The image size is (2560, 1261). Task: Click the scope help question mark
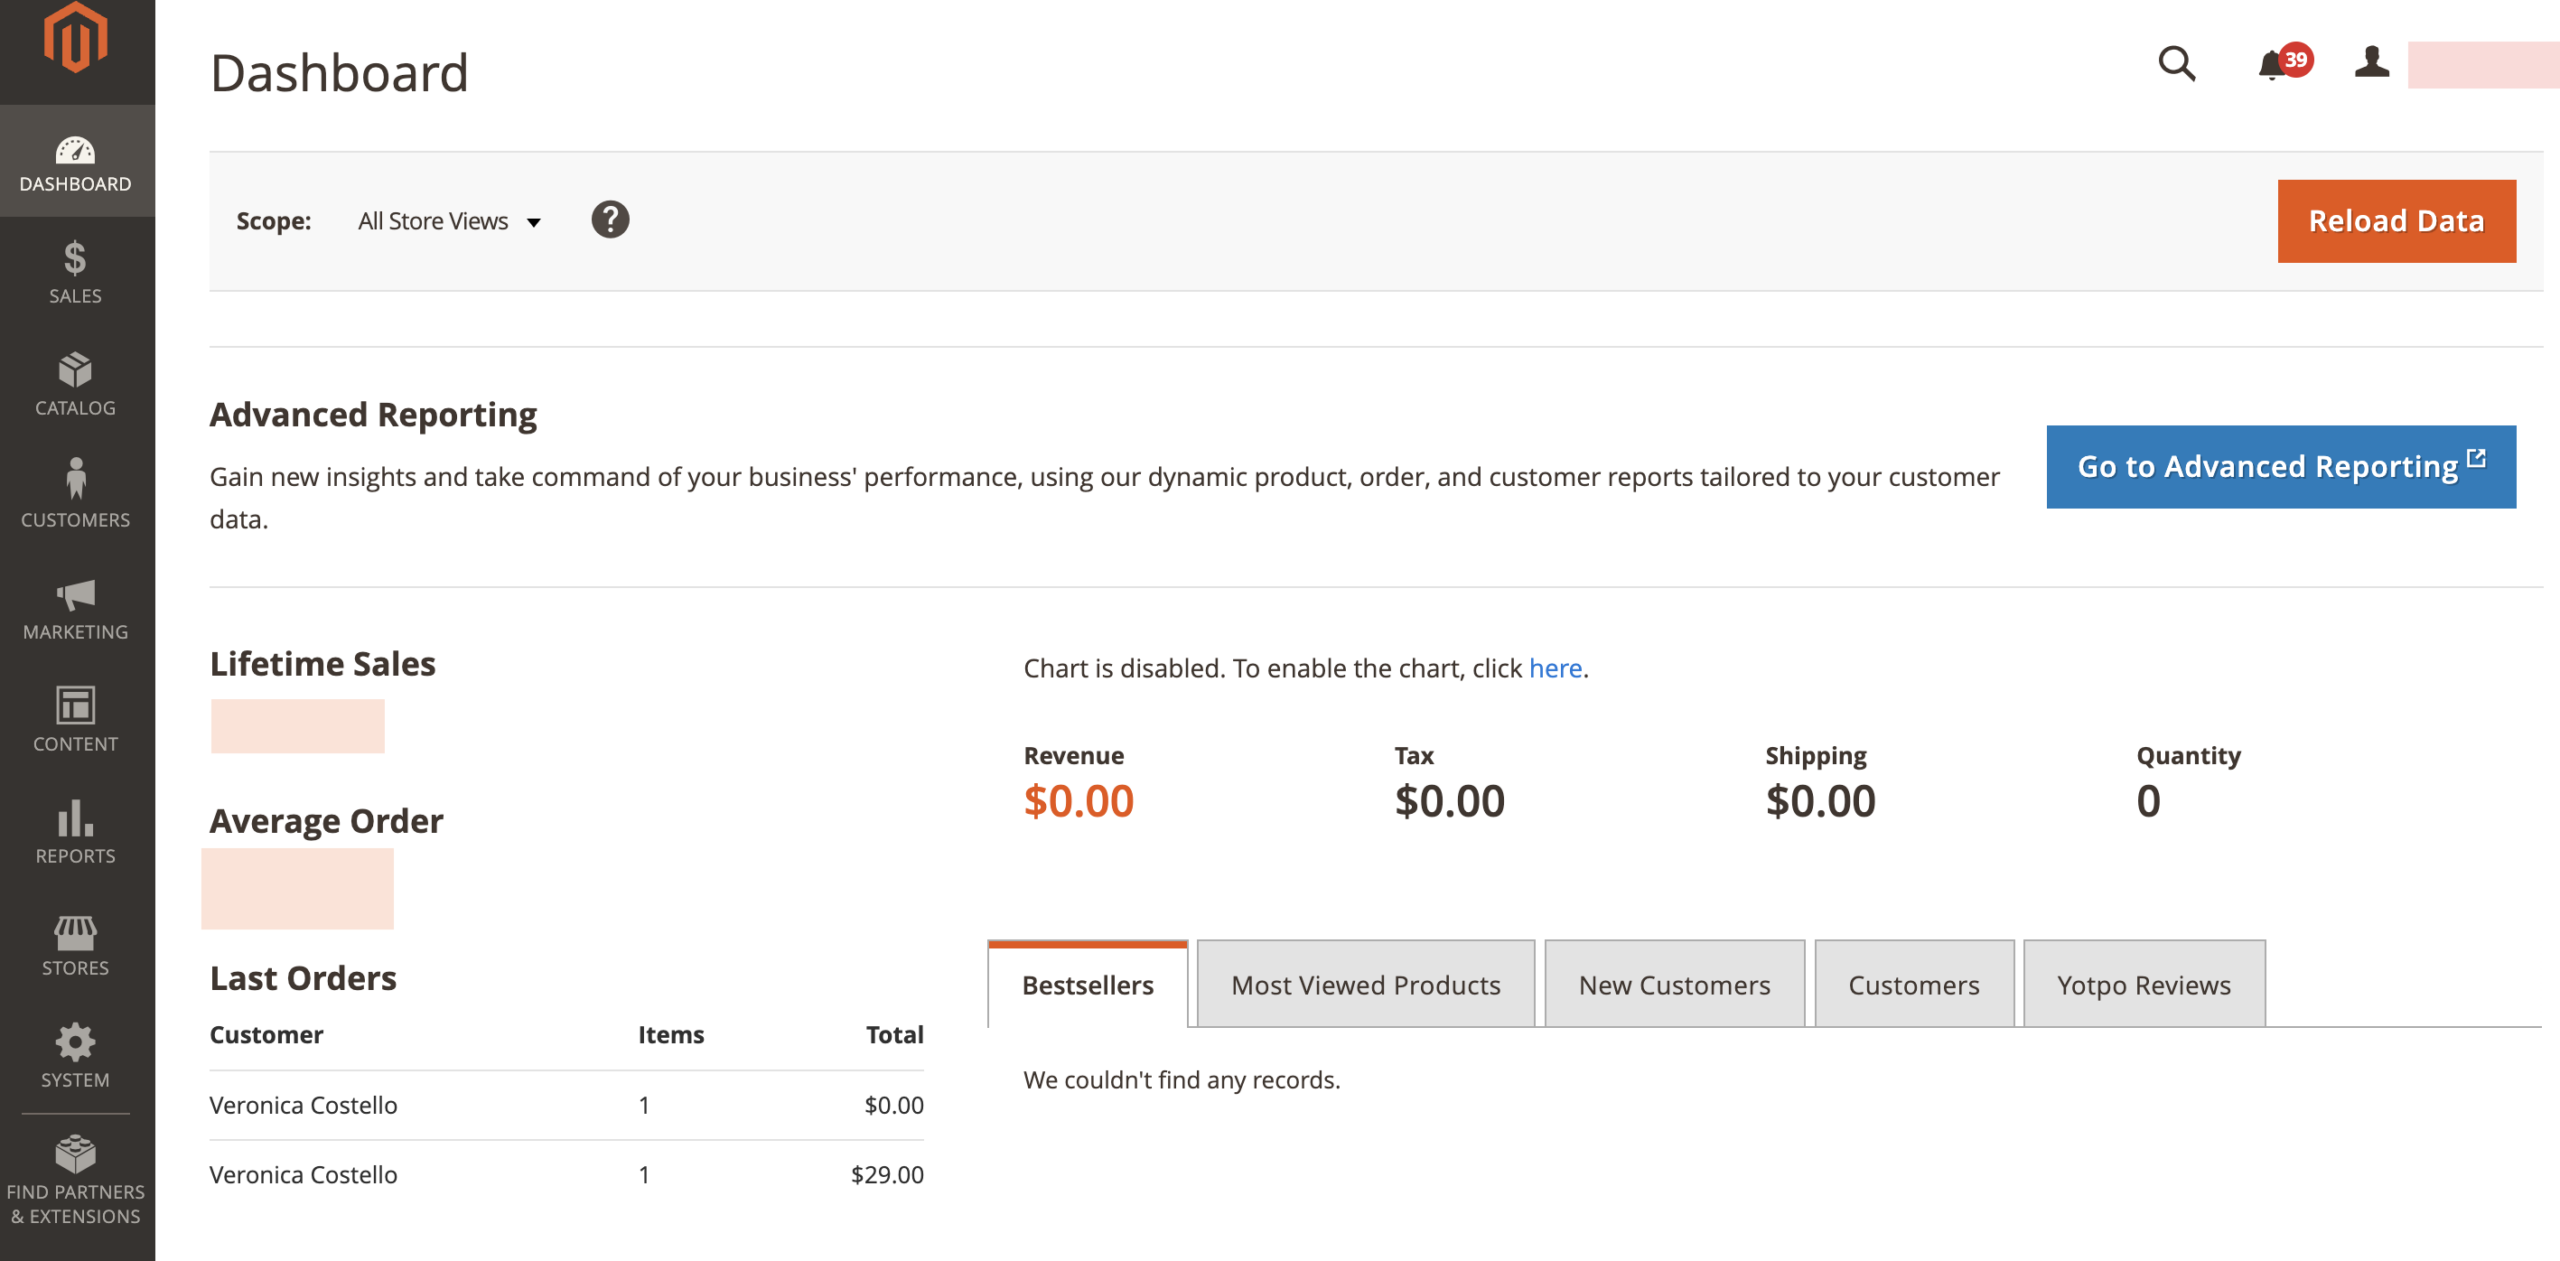point(610,220)
